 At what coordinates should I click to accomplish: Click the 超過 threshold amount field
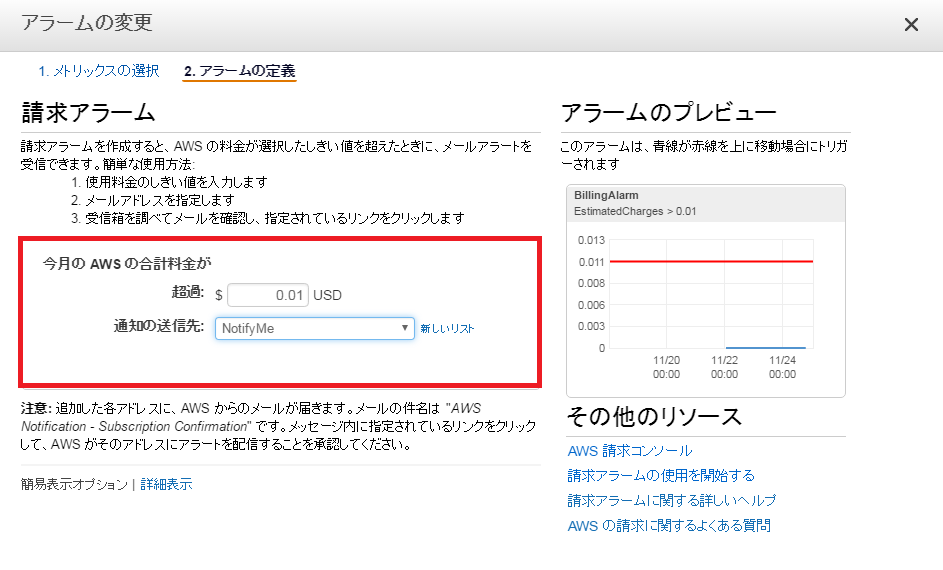(x=268, y=295)
